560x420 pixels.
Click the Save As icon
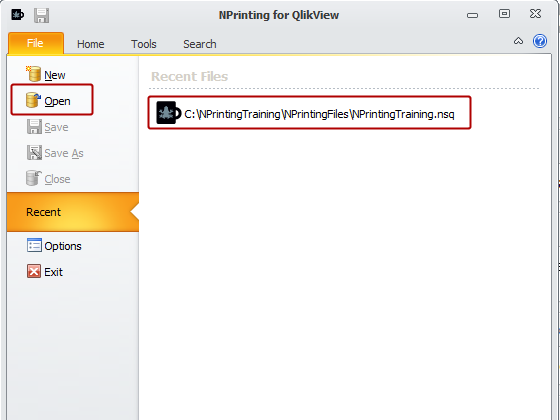point(34,152)
